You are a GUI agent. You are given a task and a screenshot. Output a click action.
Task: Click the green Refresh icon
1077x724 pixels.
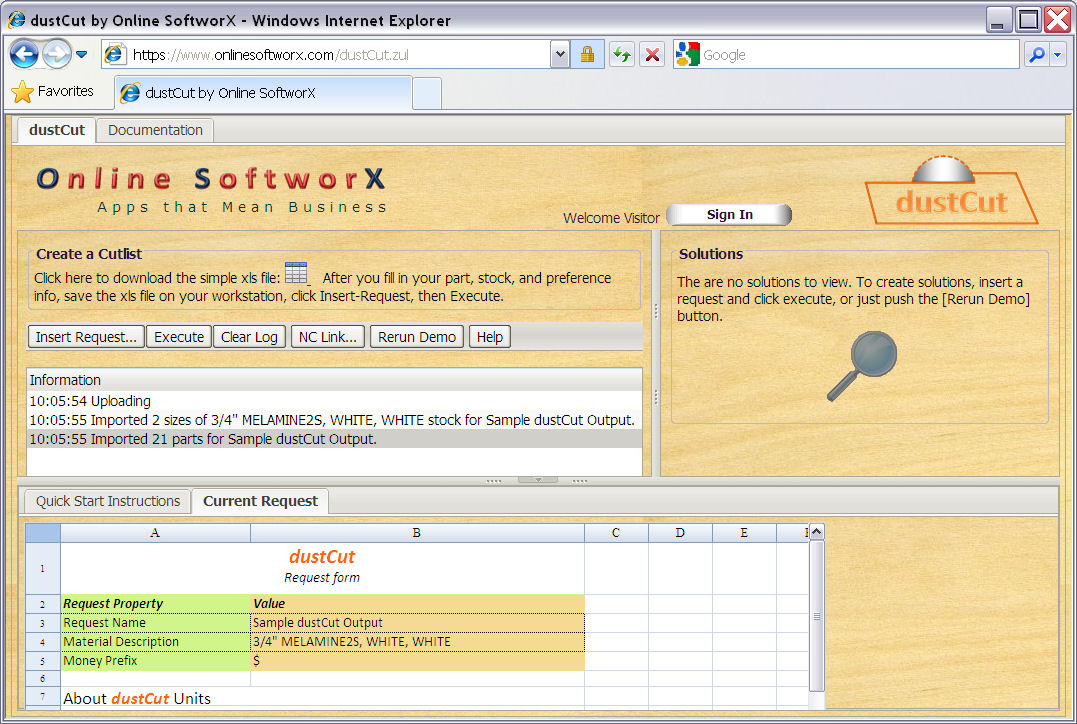click(622, 55)
